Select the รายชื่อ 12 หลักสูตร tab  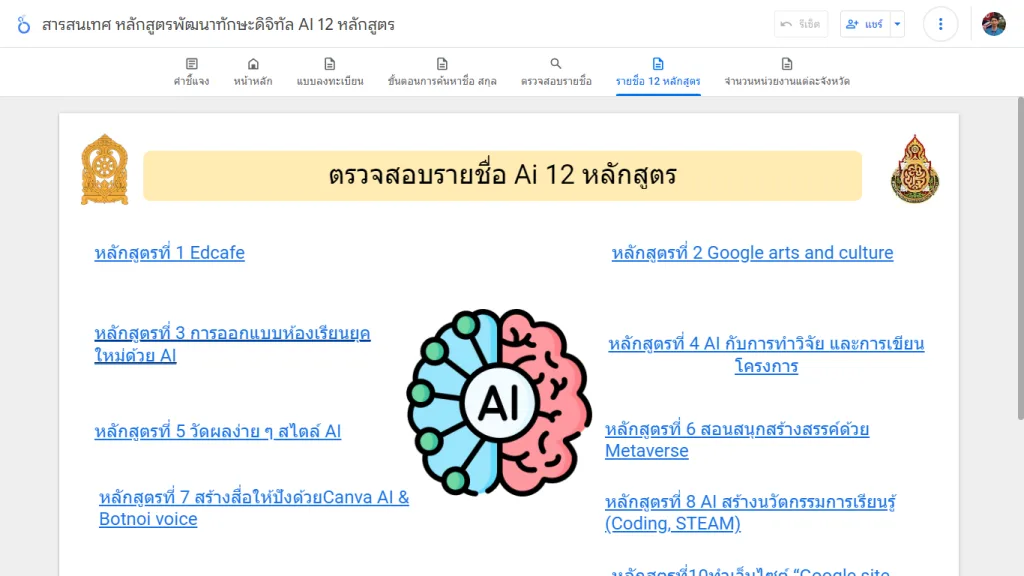658,72
